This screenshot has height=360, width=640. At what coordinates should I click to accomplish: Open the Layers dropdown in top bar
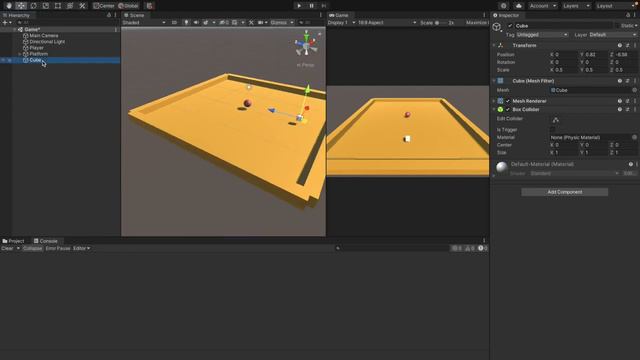click(576, 6)
